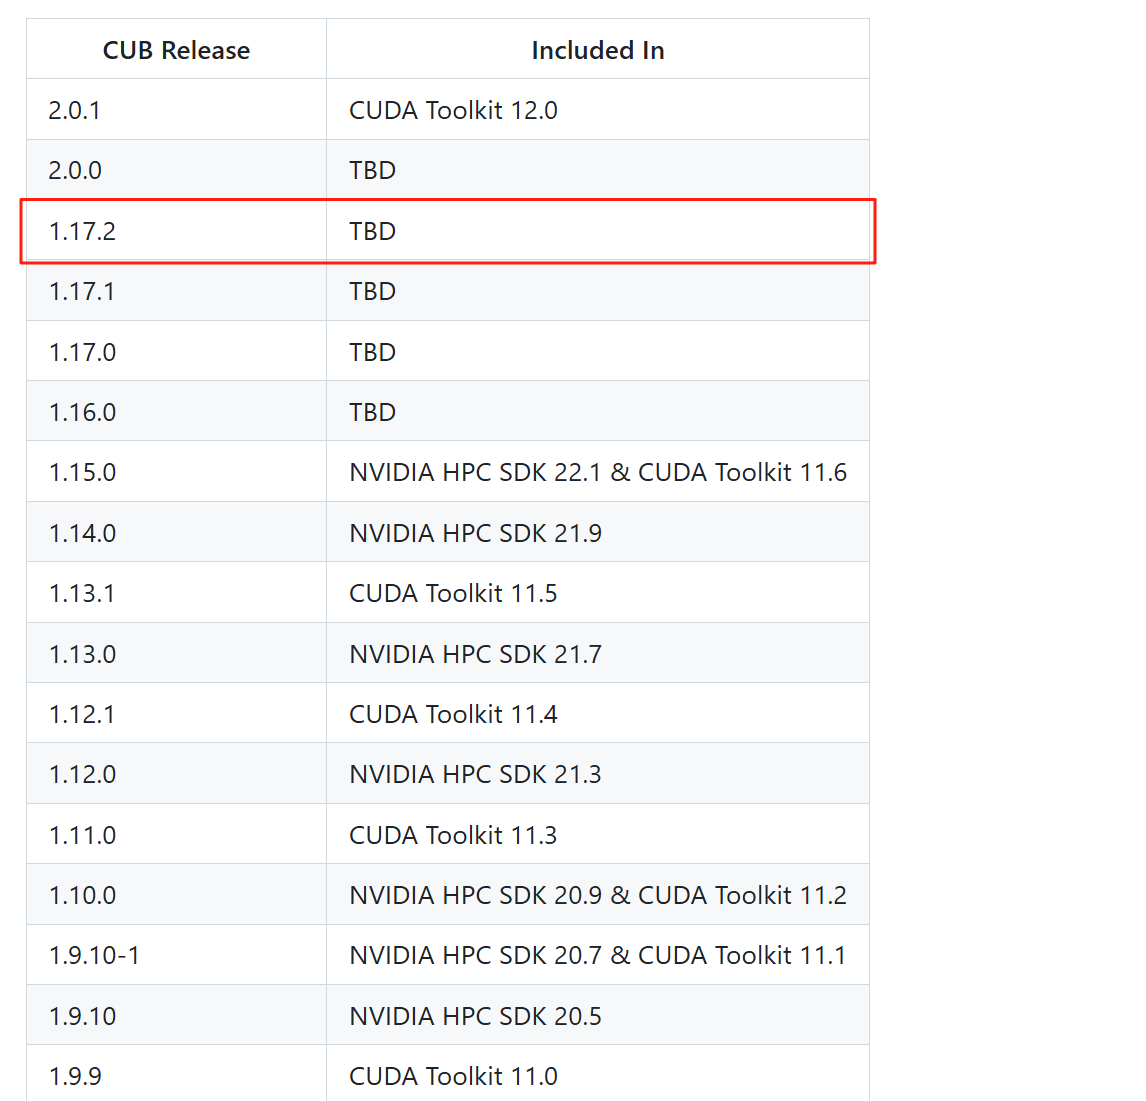
Task: Click the "NVIDIA HPC SDK 21.9" cell
Action: pyautogui.click(x=598, y=532)
